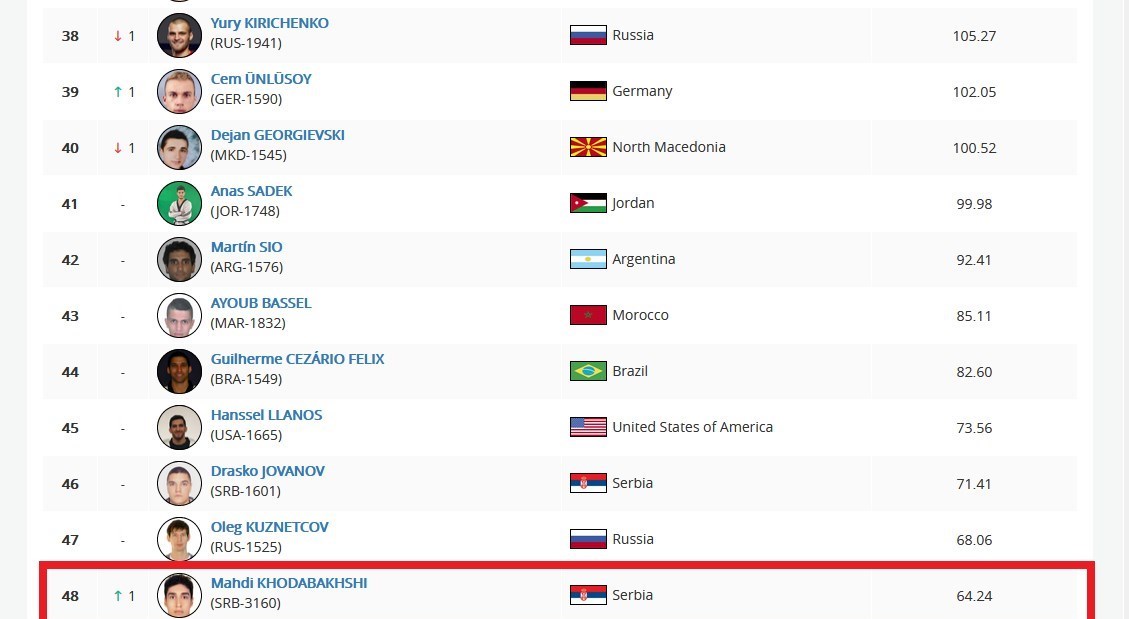The width and height of the screenshot is (1129, 619).
Task: Click AYOUB BASSEL's name link
Action: [x=261, y=303]
